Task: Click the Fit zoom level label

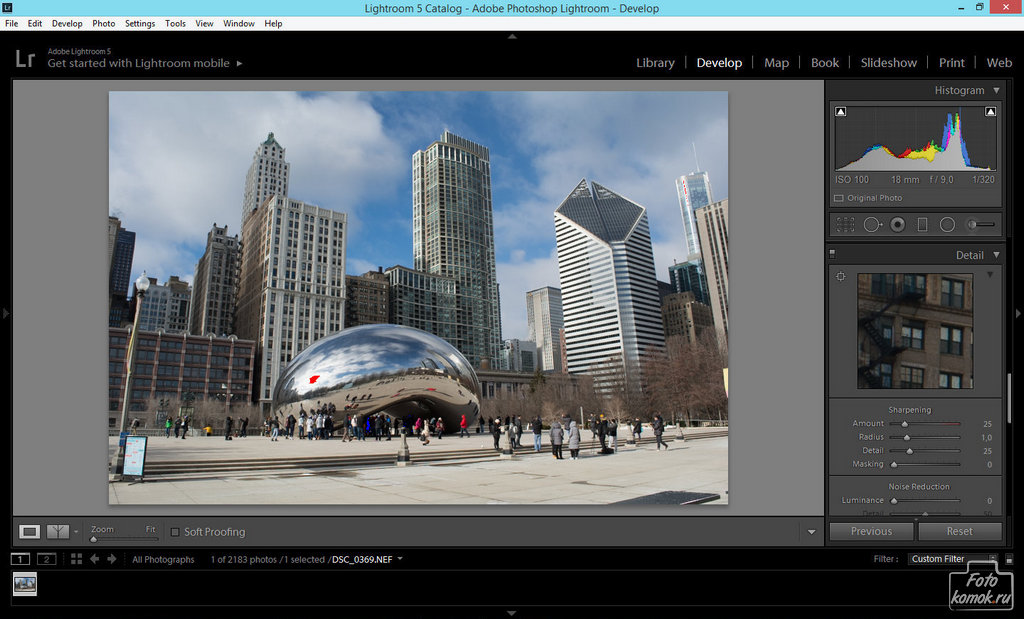Action: pyautogui.click(x=151, y=529)
